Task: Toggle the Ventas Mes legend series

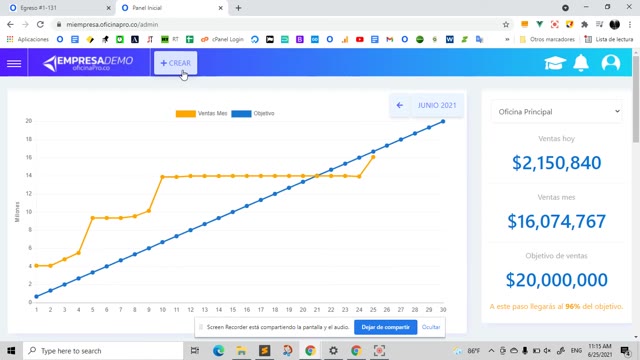Action: (x=202, y=113)
